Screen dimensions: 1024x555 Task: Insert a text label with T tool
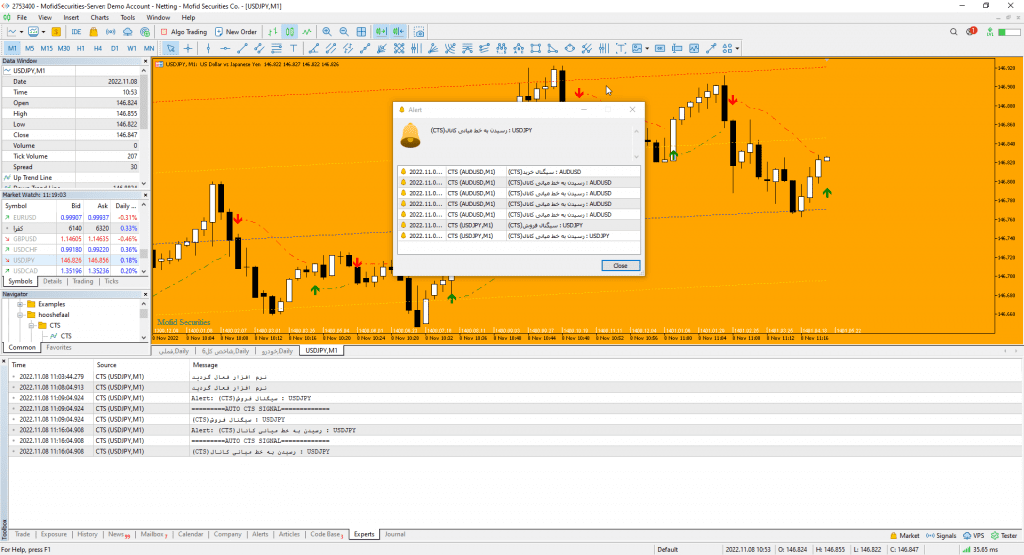point(293,48)
